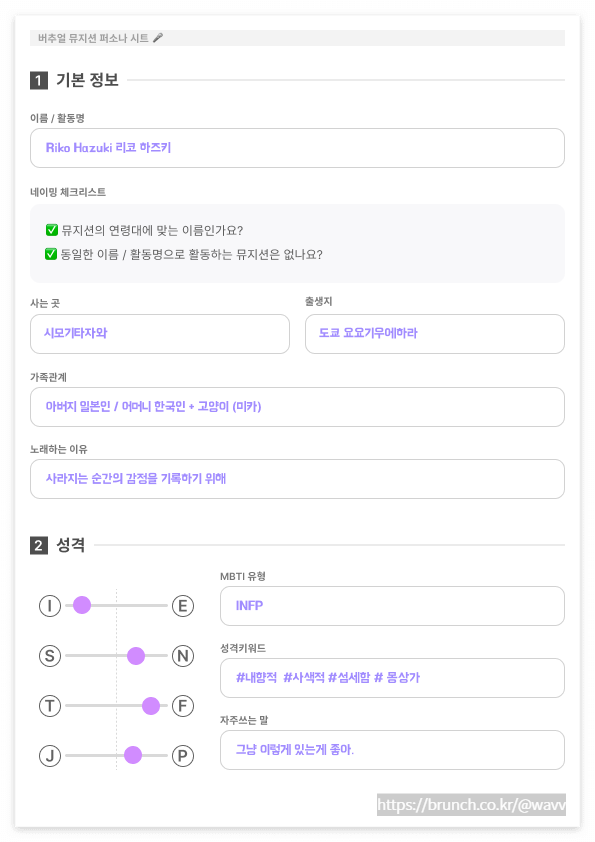595x842 pixels.
Task: Toggle the duplicate stage name checkbox
Action: [51, 254]
